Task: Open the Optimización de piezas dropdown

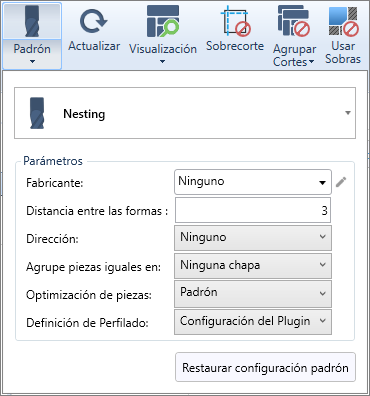Action: coord(253,294)
